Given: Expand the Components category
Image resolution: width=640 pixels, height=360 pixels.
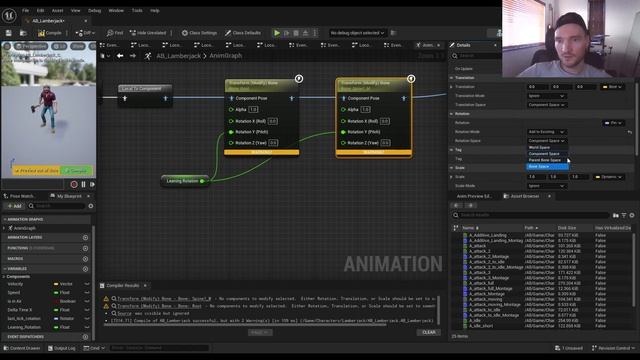Looking at the screenshot, I should pos(4,277).
